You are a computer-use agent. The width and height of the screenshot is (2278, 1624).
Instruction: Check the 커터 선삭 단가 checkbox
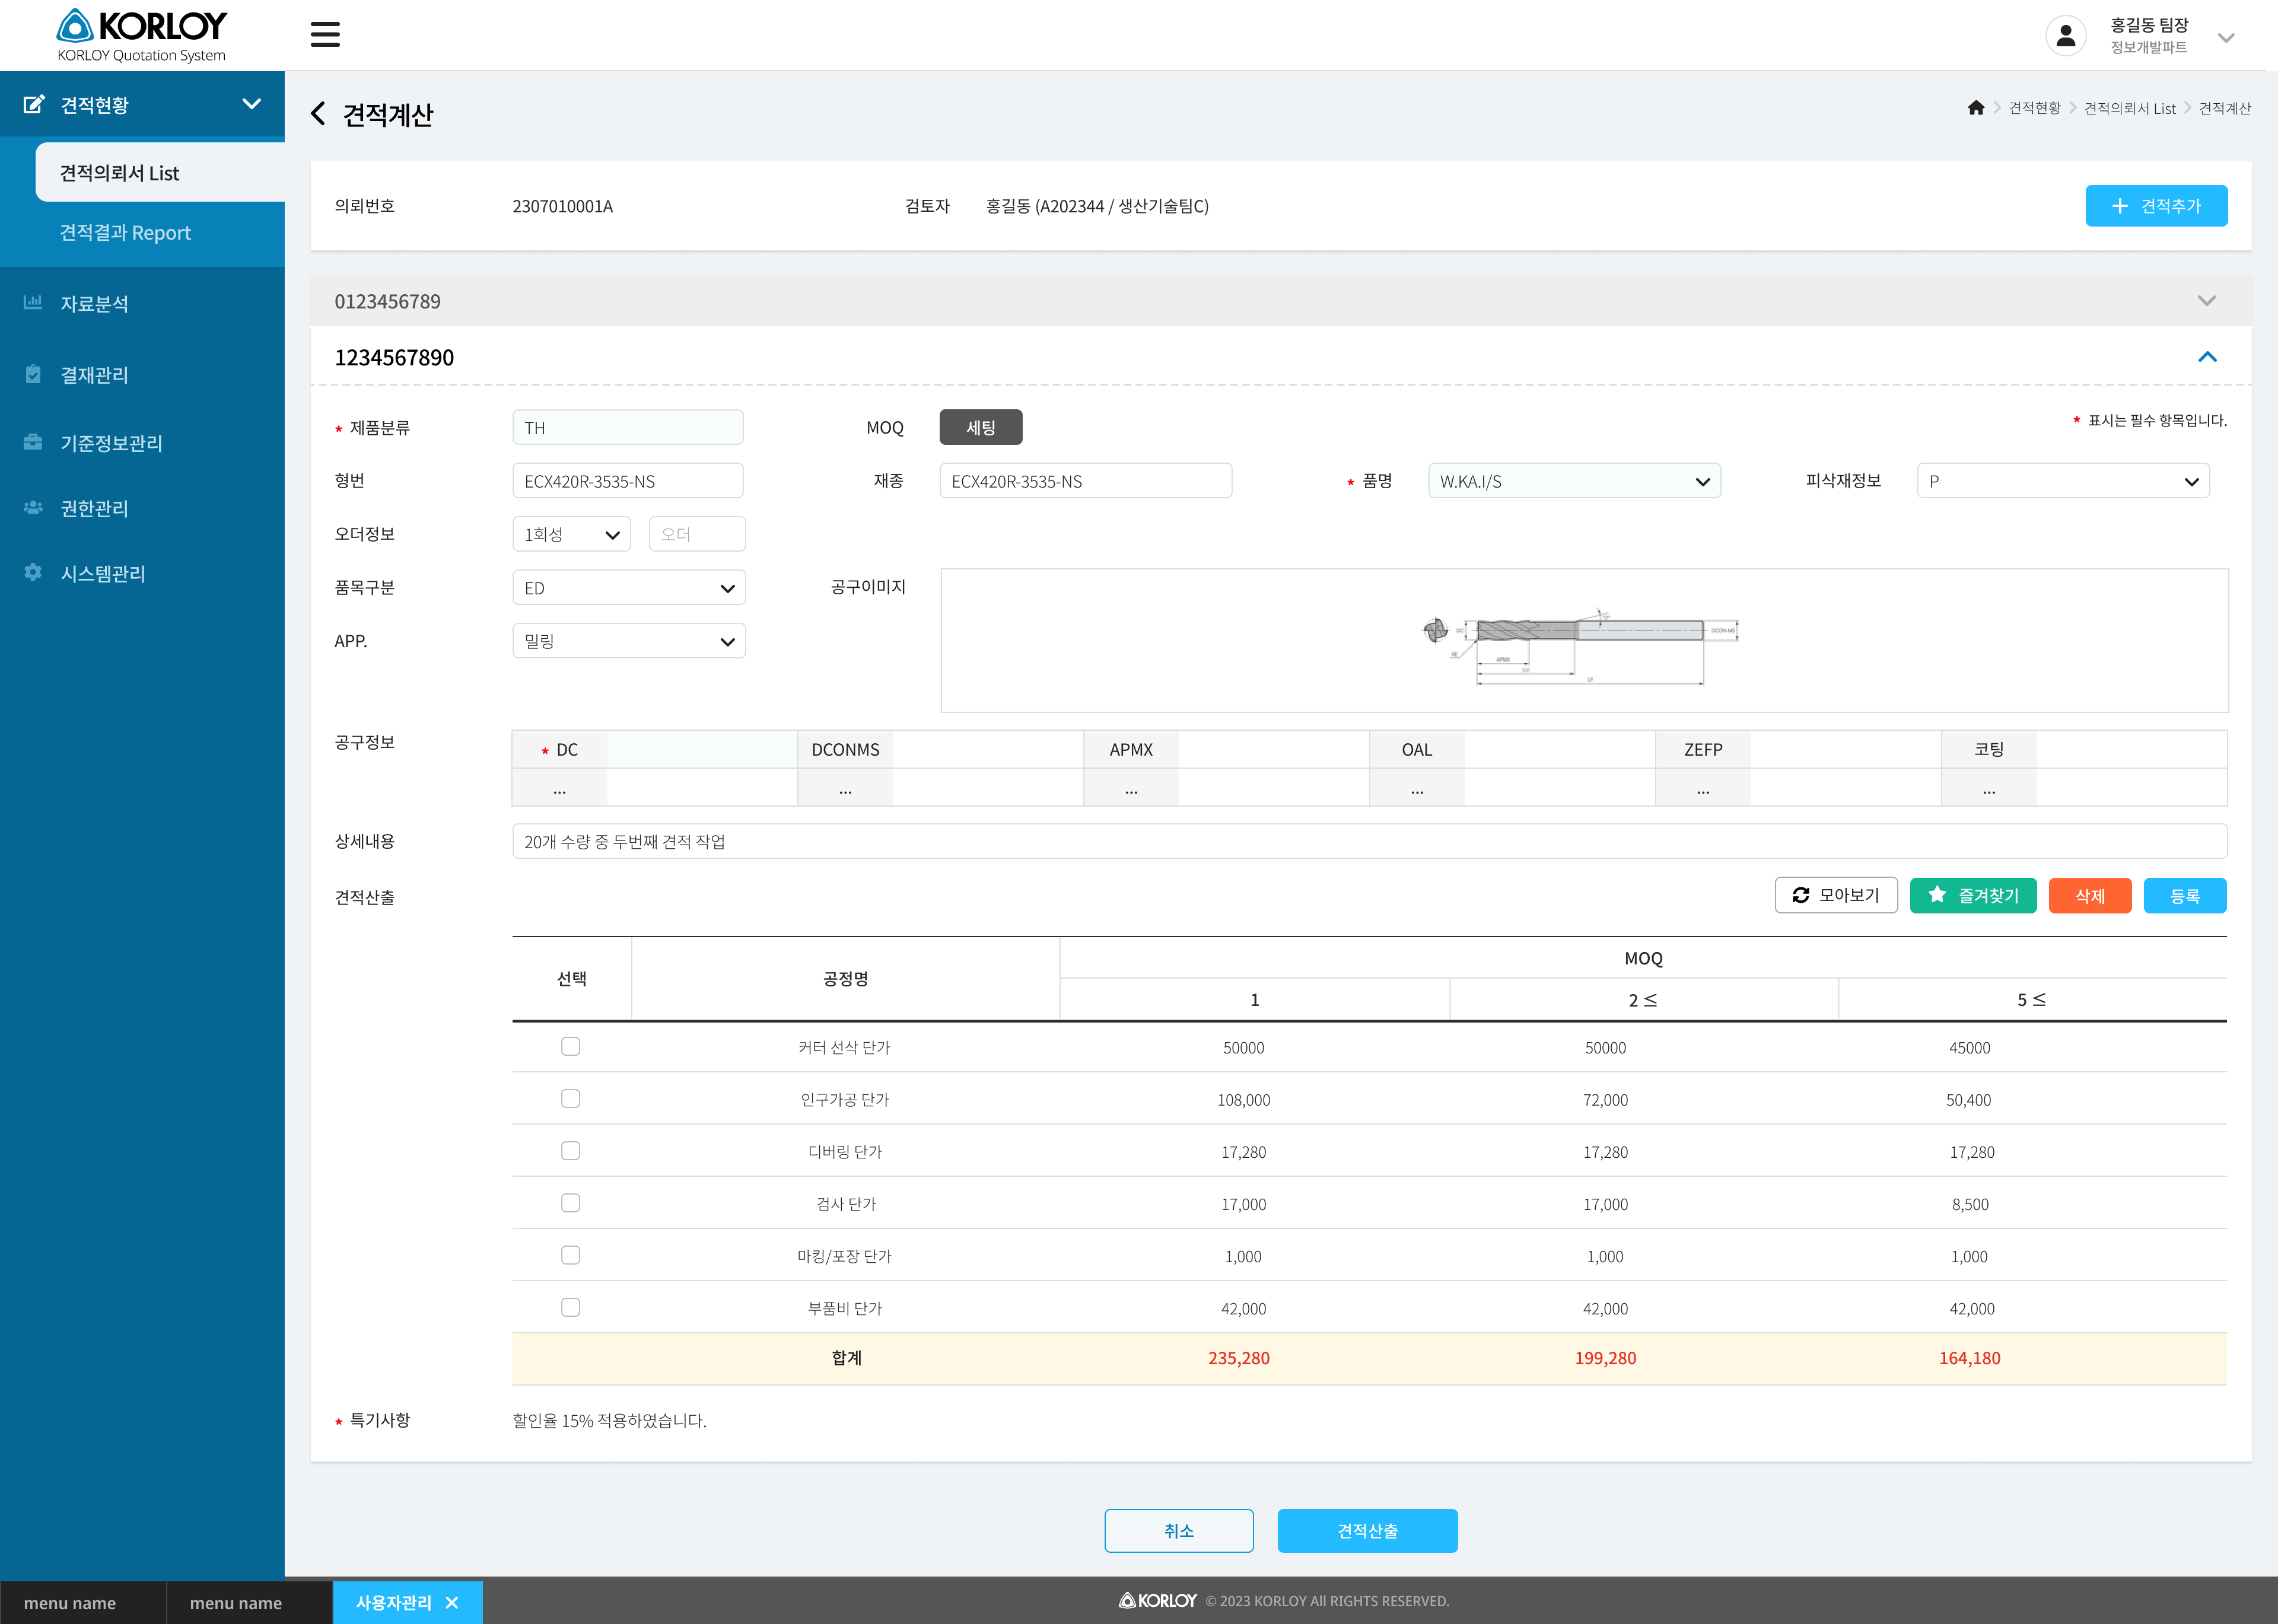(x=570, y=1047)
